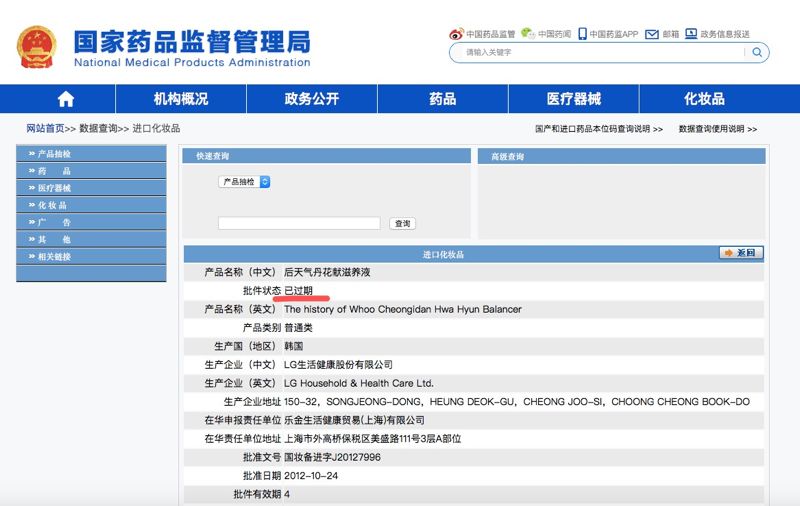Expand the 化妆品 sidebar item

coord(91,205)
